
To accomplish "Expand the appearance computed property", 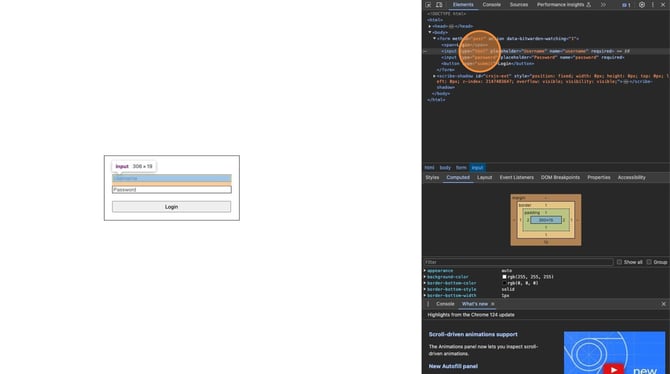I will click(x=425, y=271).
